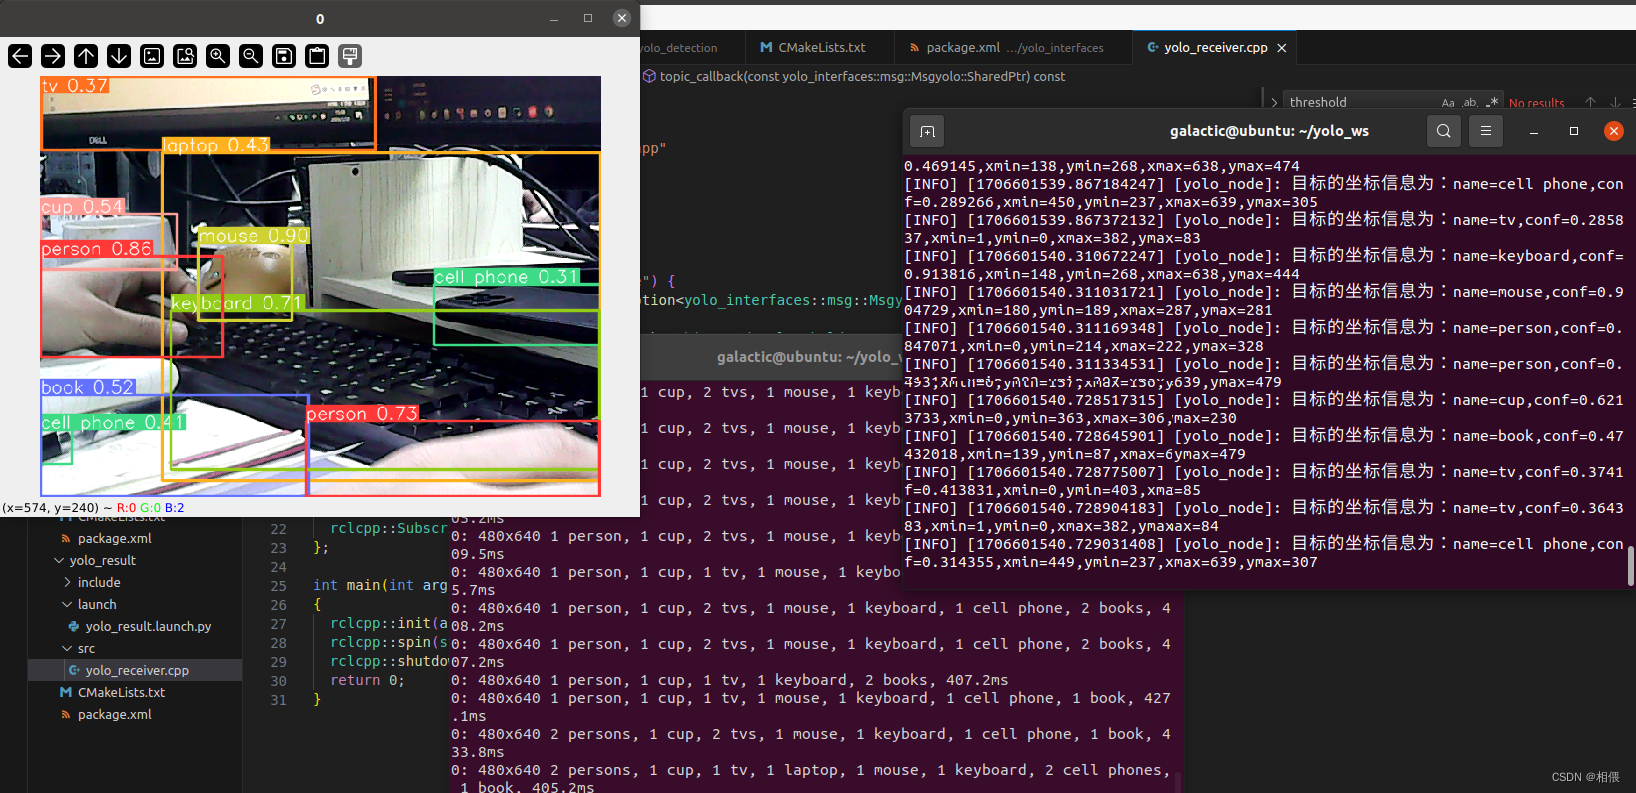
Task: Open yolo_result.launch.py in the explorer
Action: pyautogui.click(x=148, y=627)
